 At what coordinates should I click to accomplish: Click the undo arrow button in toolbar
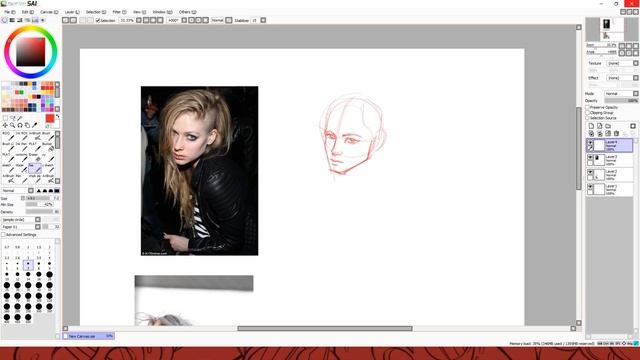(x=65, y=20)
